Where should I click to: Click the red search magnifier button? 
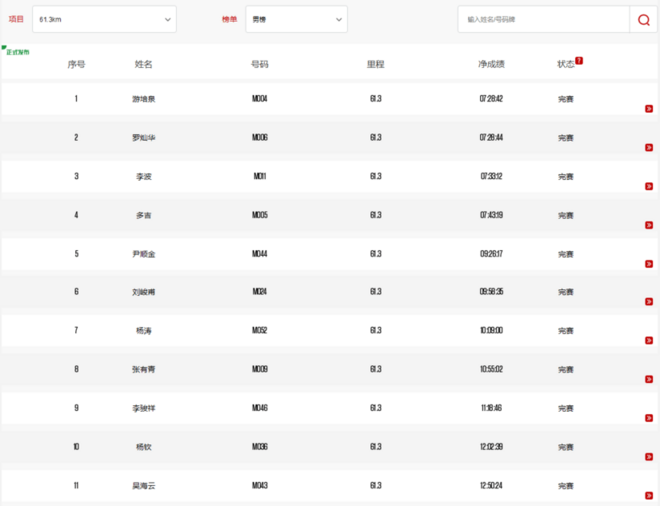(x=643, y=20)
